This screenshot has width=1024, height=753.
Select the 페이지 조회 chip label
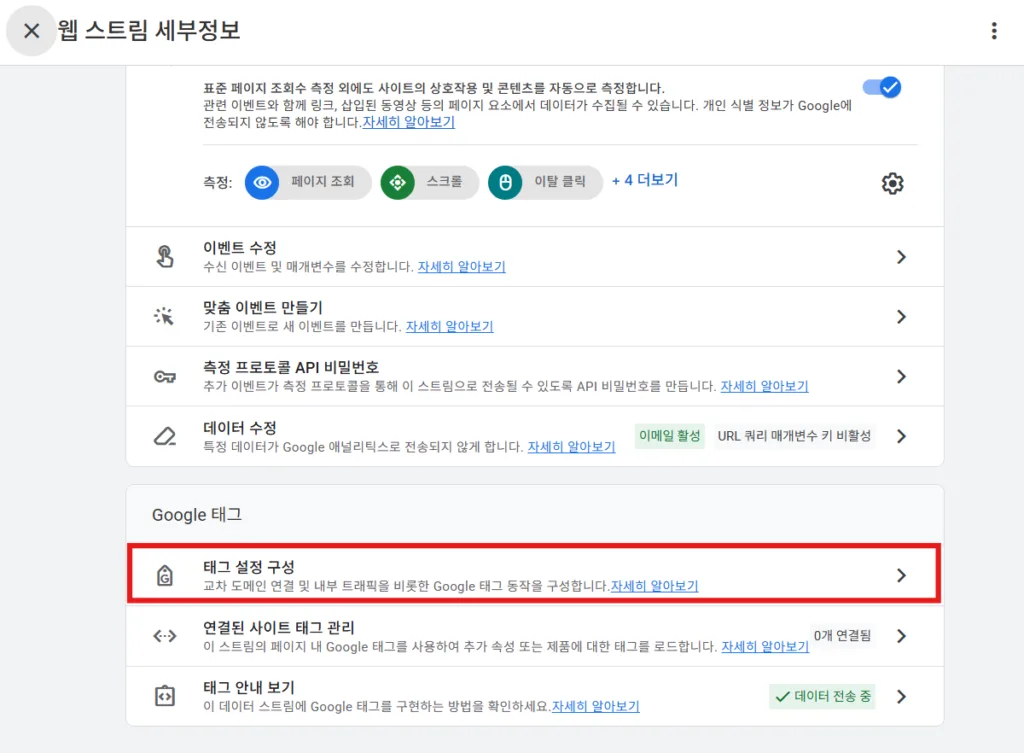[323, 182]
